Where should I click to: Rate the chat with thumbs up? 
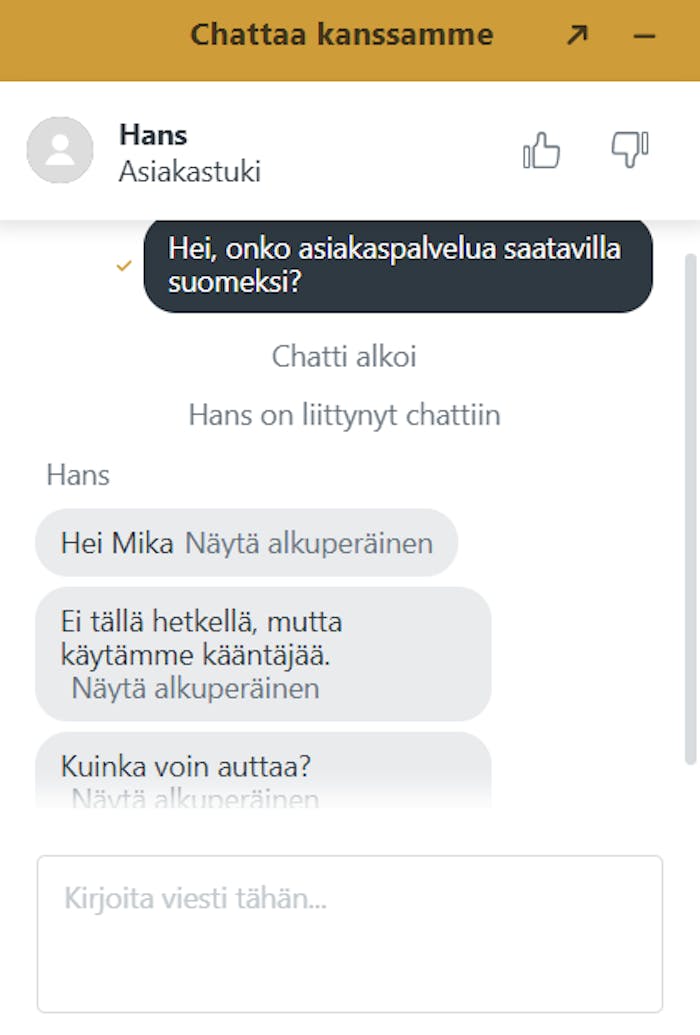(541, 151)
